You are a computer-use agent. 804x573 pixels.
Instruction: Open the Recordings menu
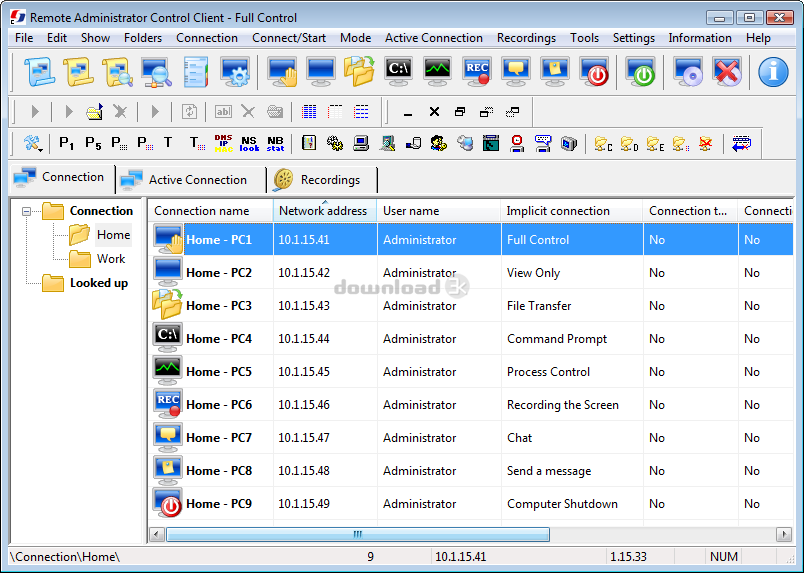point(526,38)
